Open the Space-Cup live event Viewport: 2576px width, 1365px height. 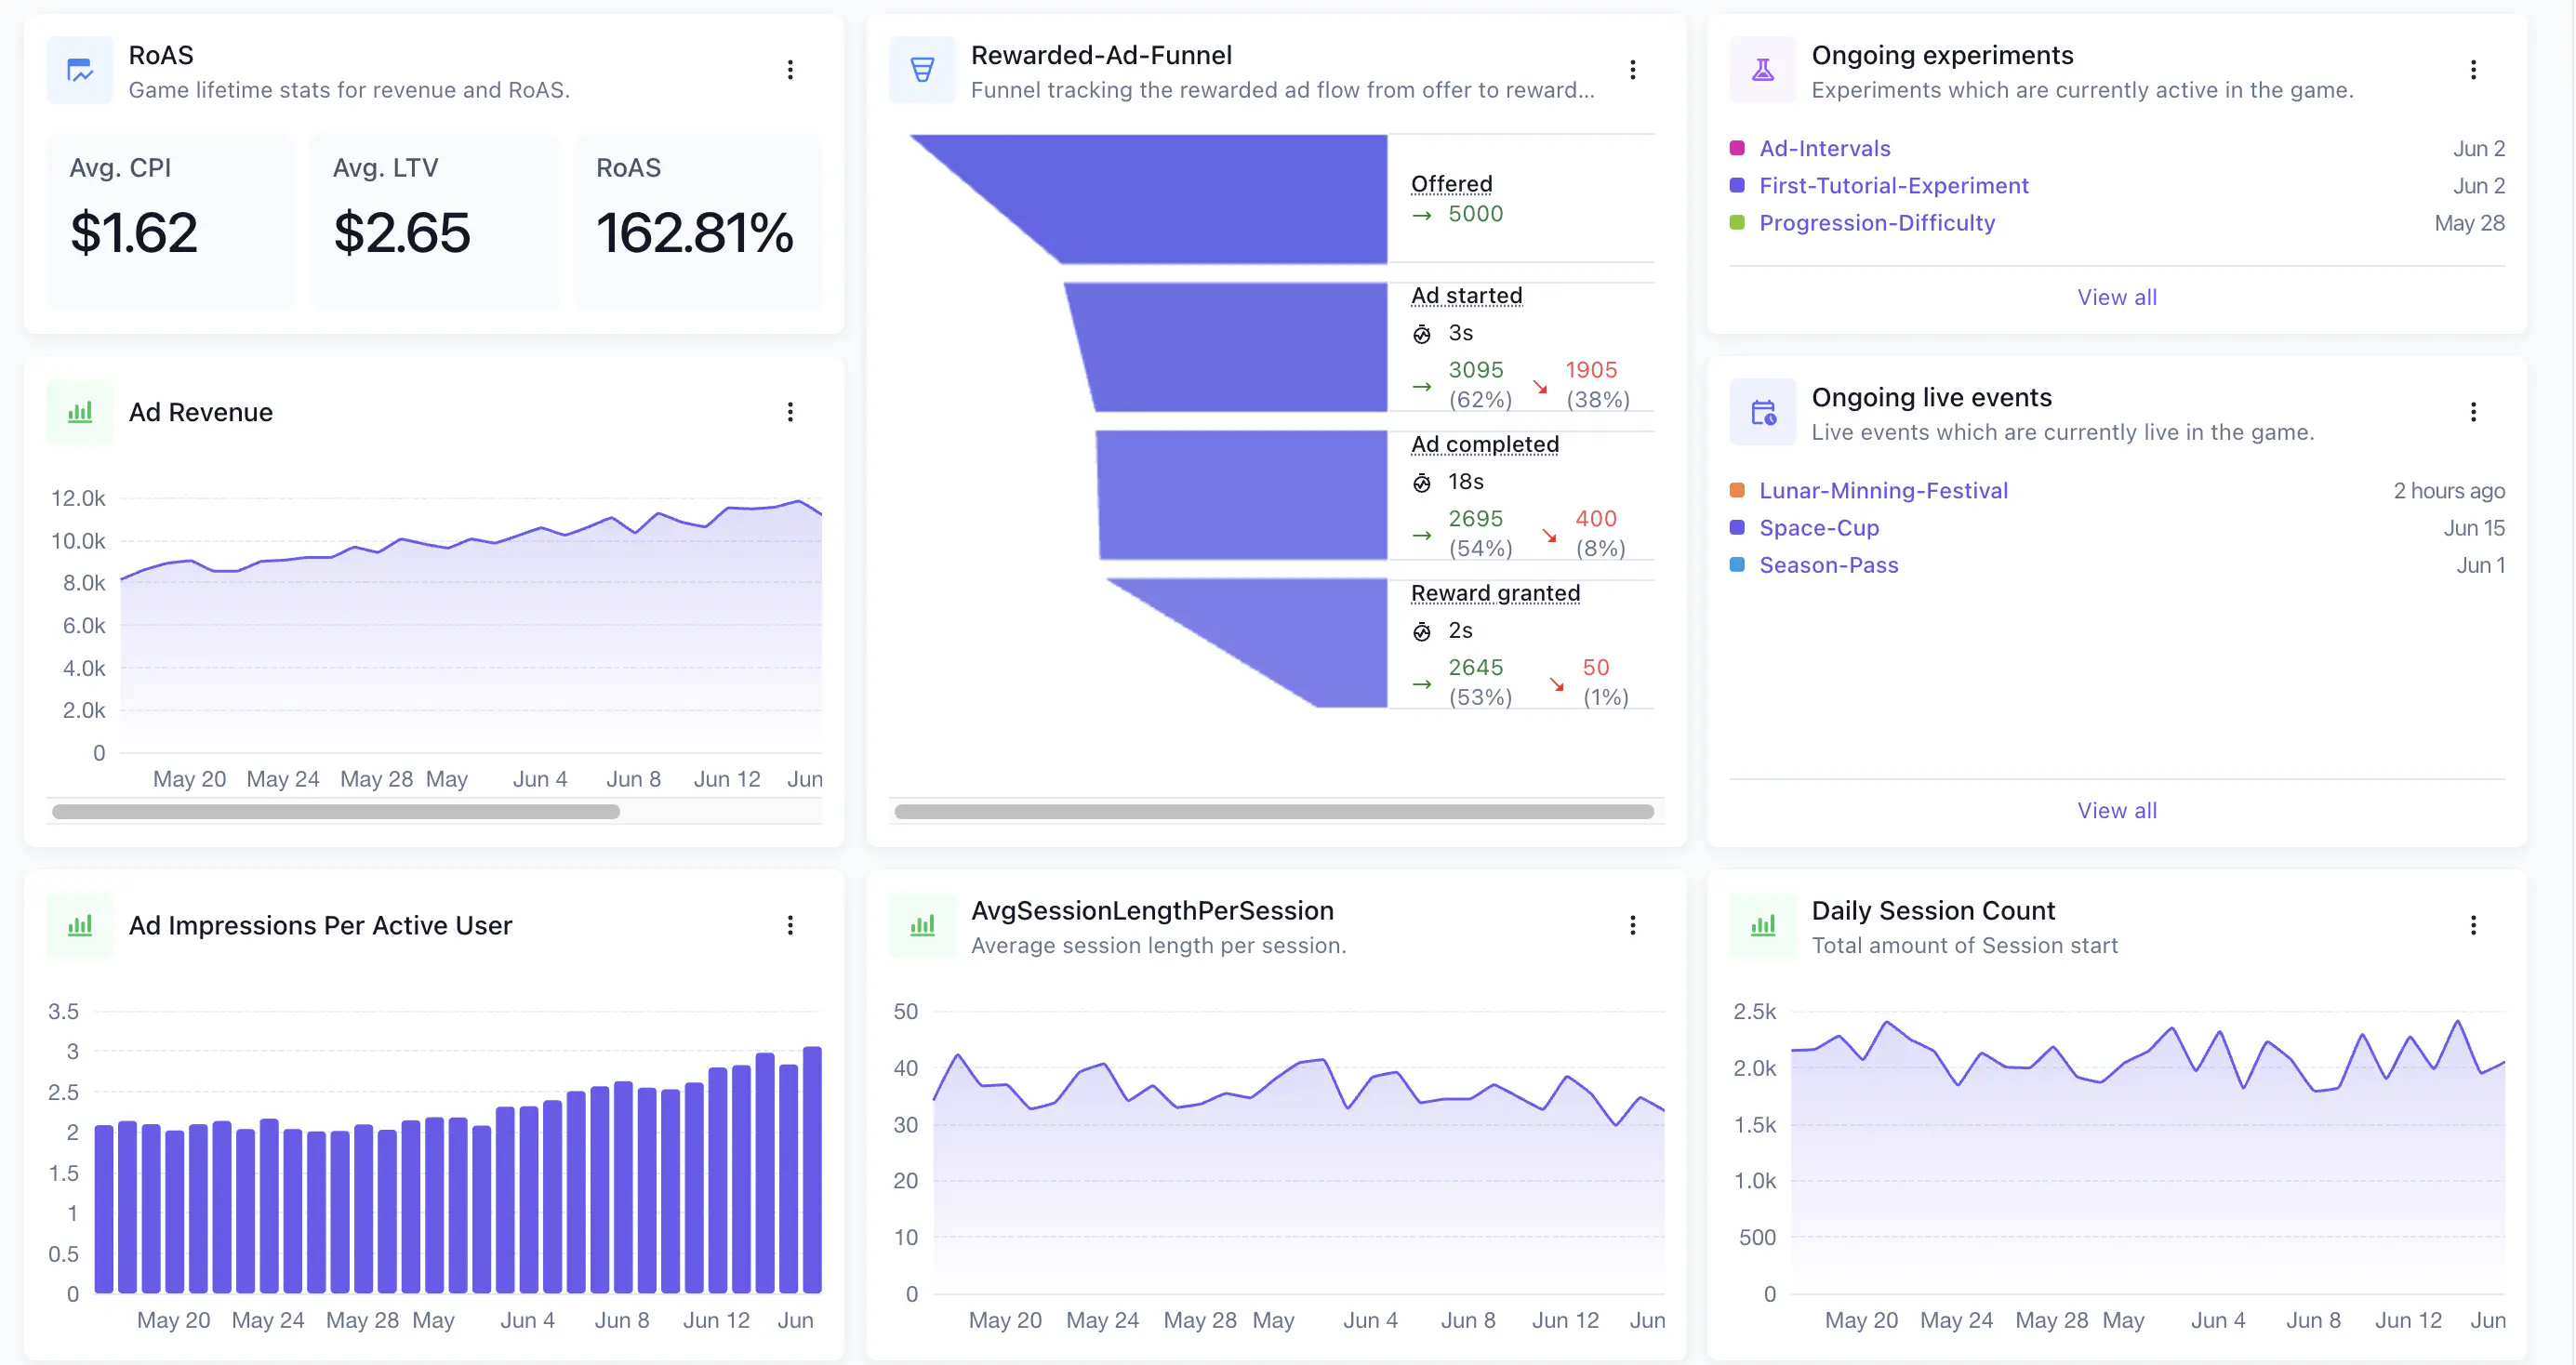click(x=1819, y=528)
